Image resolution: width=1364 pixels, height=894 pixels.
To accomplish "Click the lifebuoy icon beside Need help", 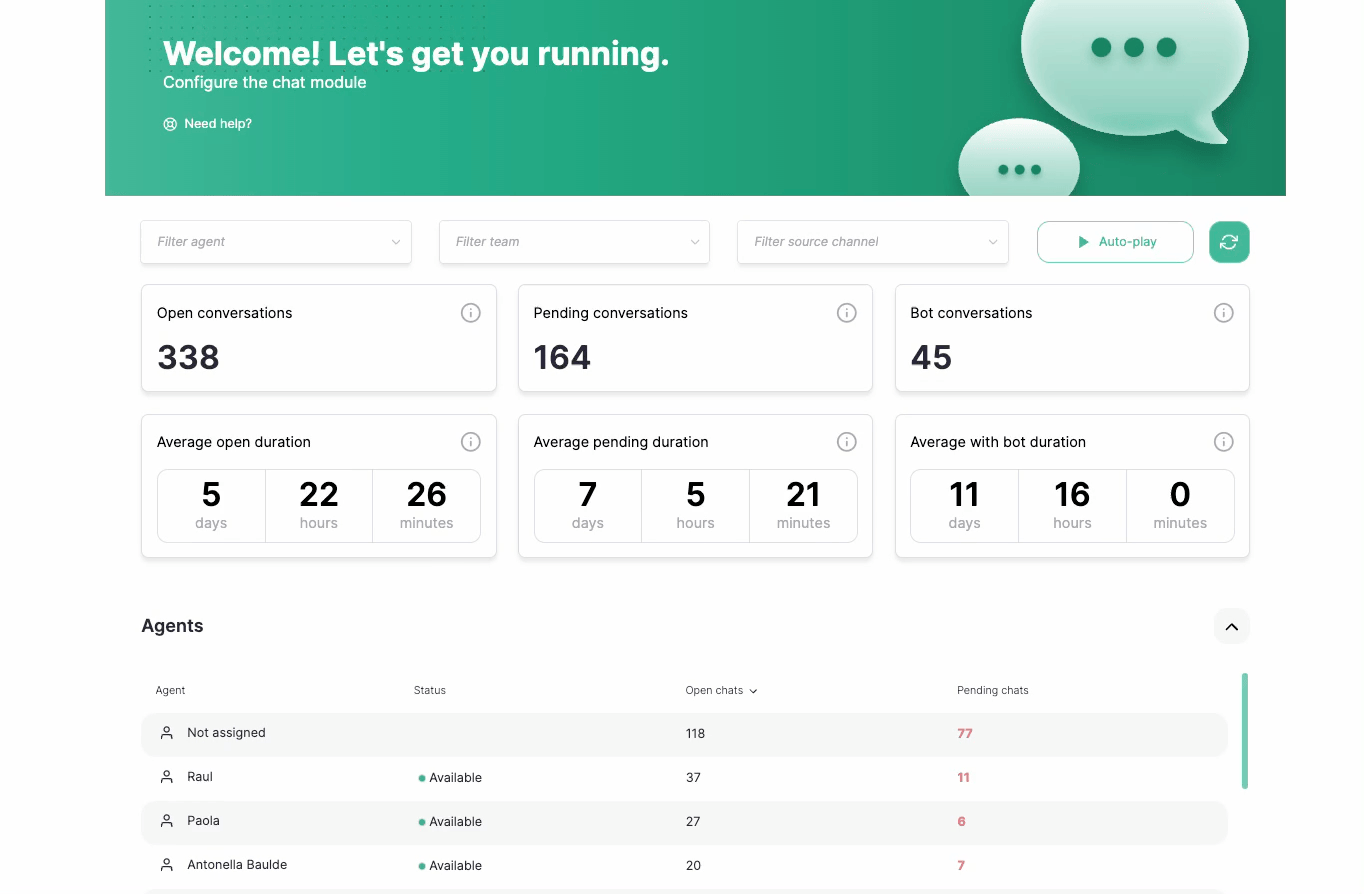I will point(170,124).
